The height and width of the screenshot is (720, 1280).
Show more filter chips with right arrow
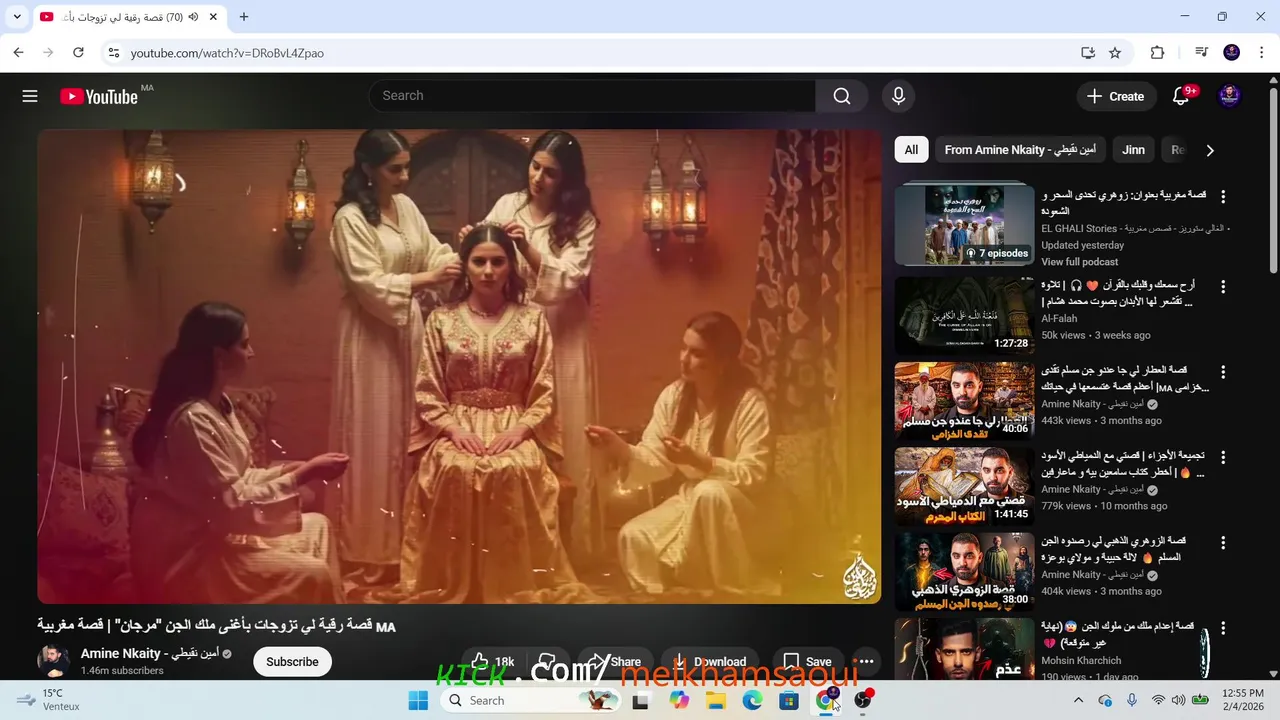tap(1210, 150)
